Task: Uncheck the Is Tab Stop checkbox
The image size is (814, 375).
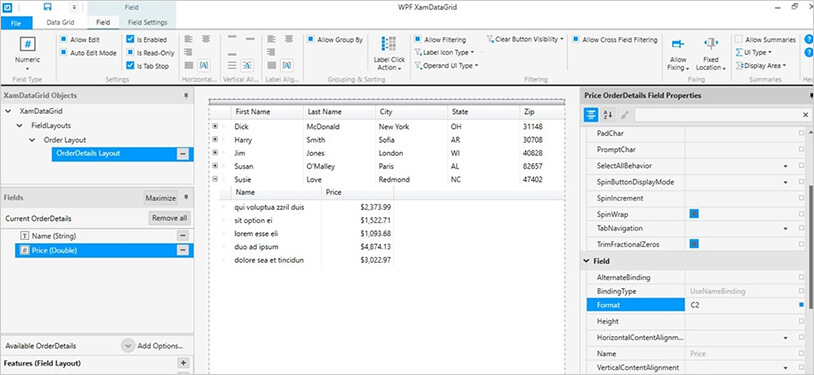Action: [x=130, y=65]
